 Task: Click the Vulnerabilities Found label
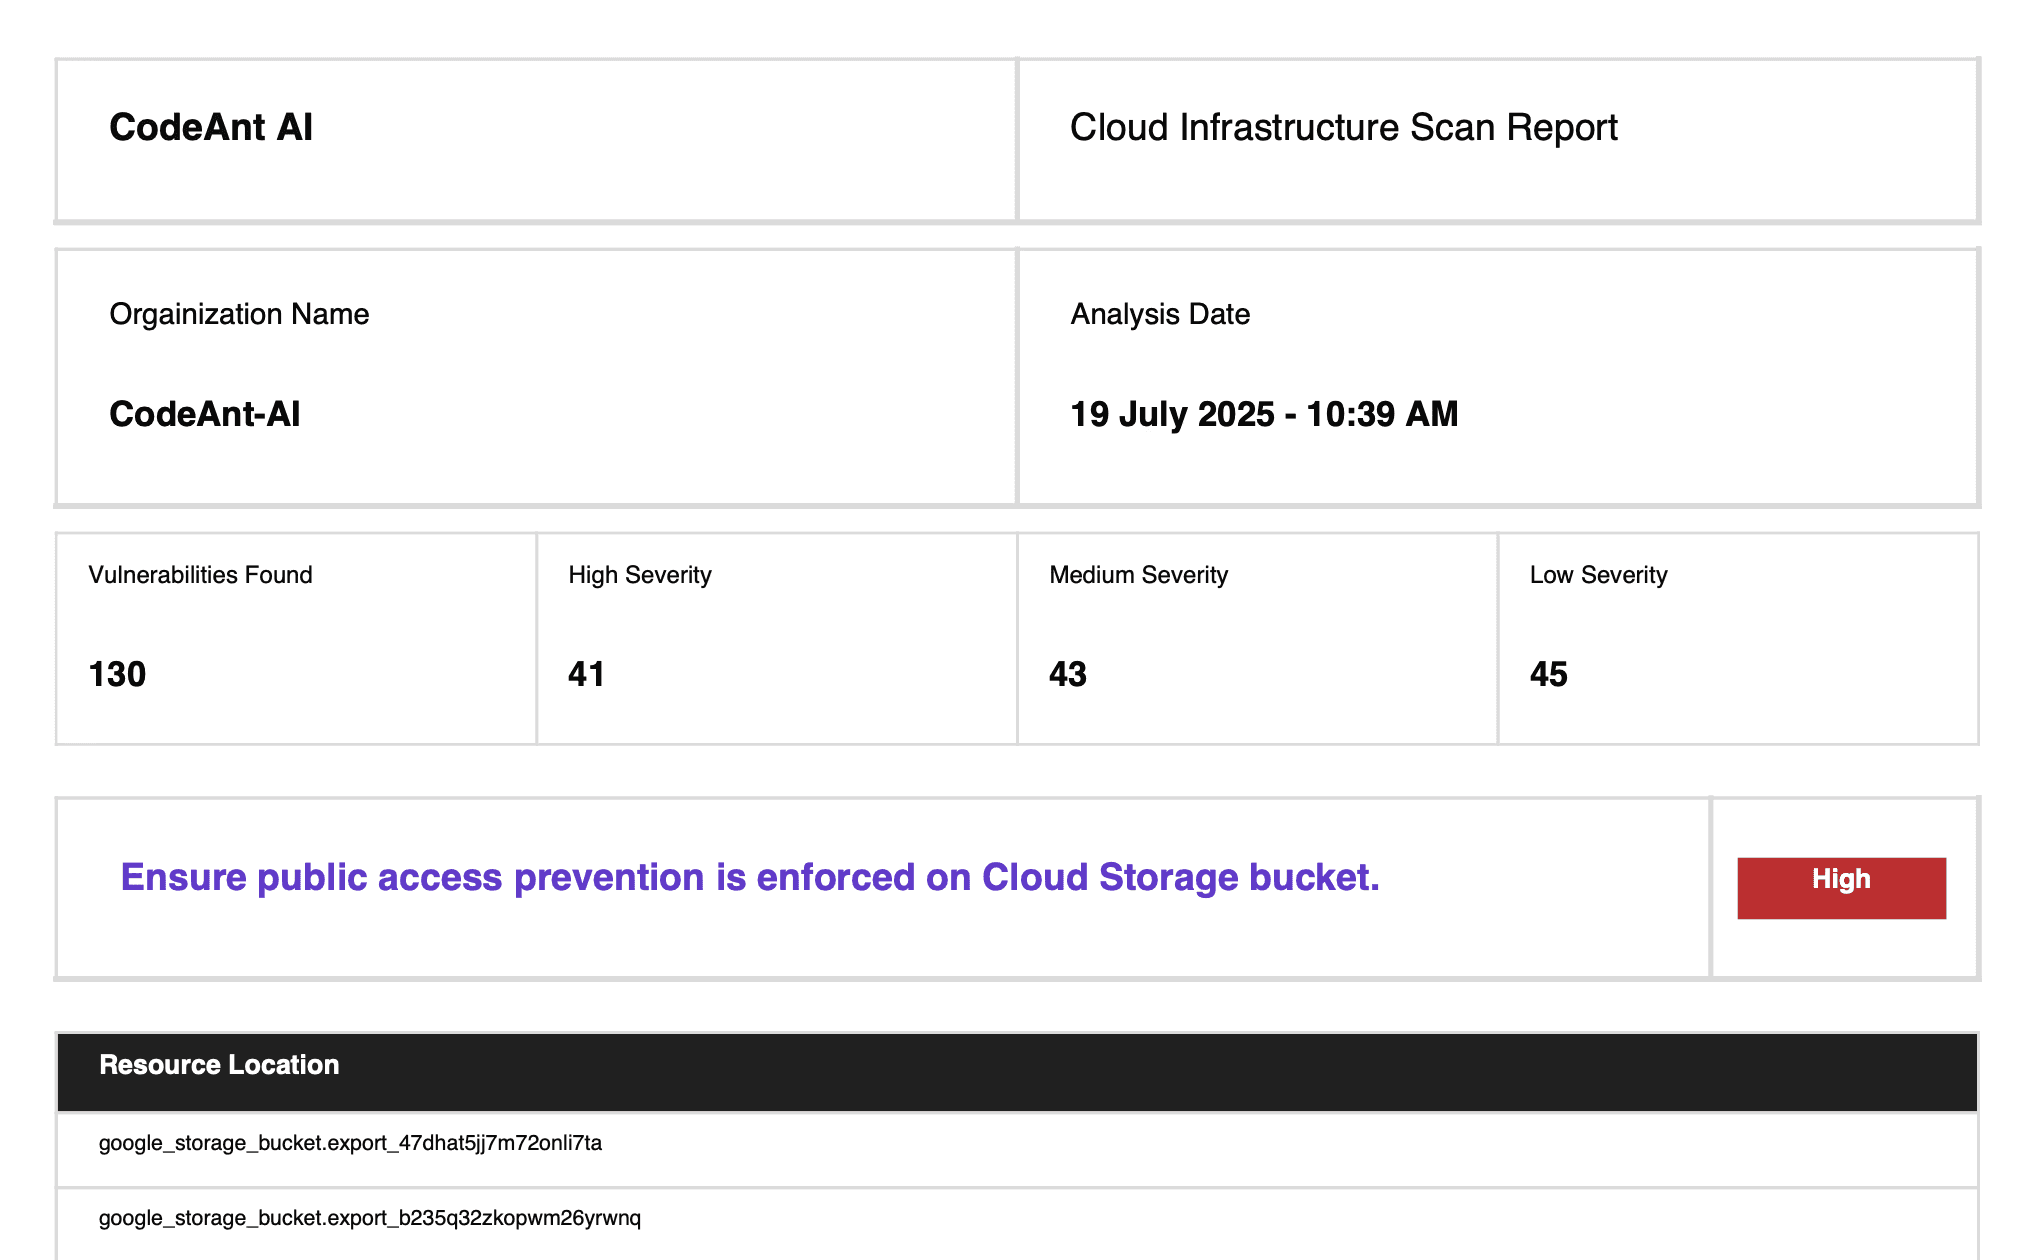(x=200, y=575)
